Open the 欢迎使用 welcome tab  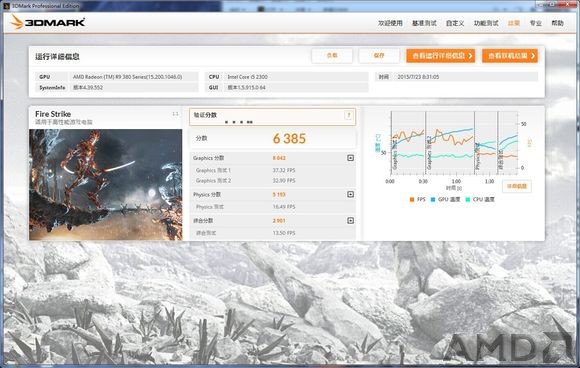click(x=390, y=23)
